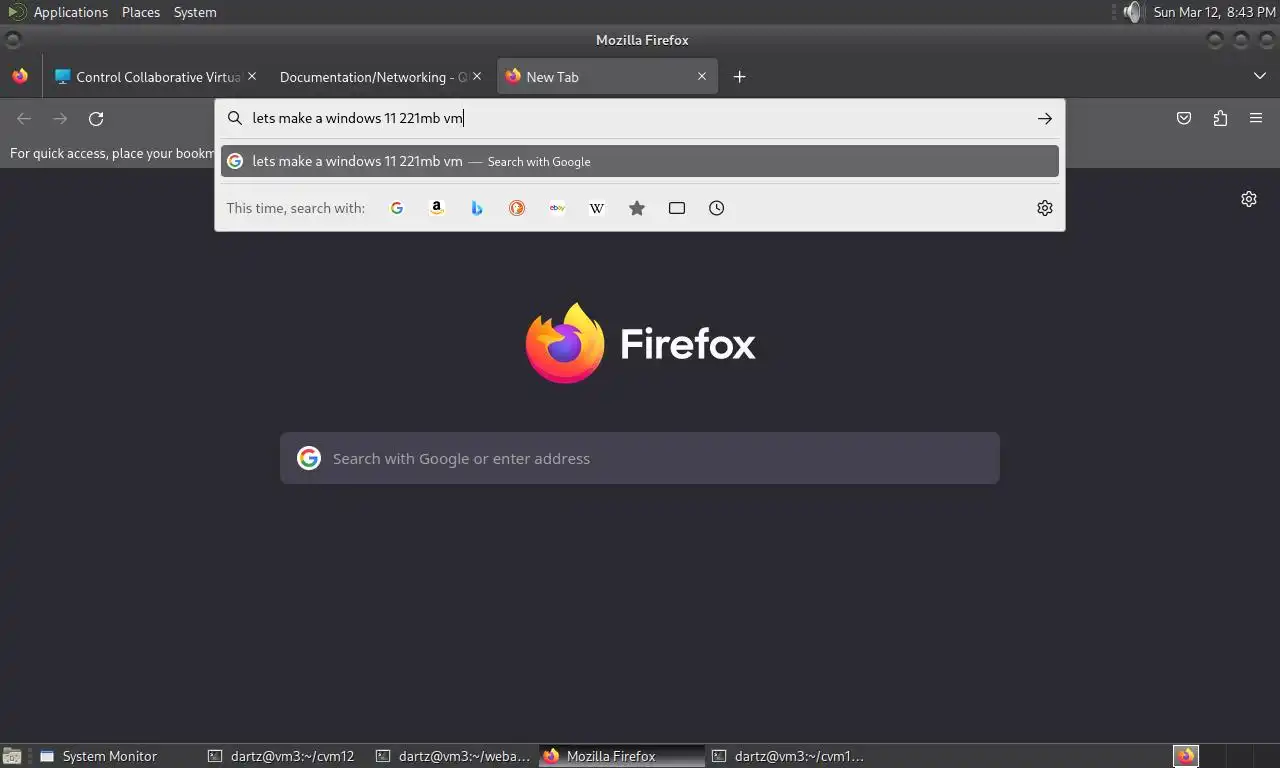Screen dimensions: 1280x768
Task: Reload the current page
Action: pyautogui.click(x=96, y=118)
